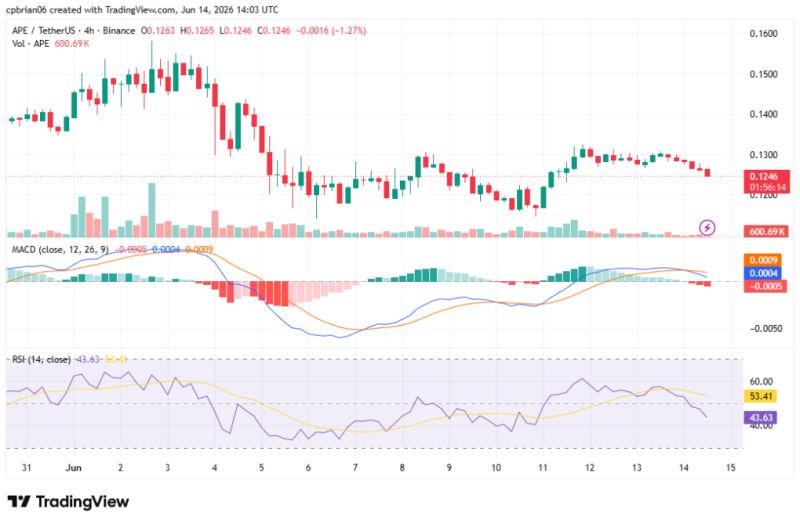Click the APE / TetherUS symbol title
The width and height of the screenshot is (800, 520).
(x=43, y=31)
